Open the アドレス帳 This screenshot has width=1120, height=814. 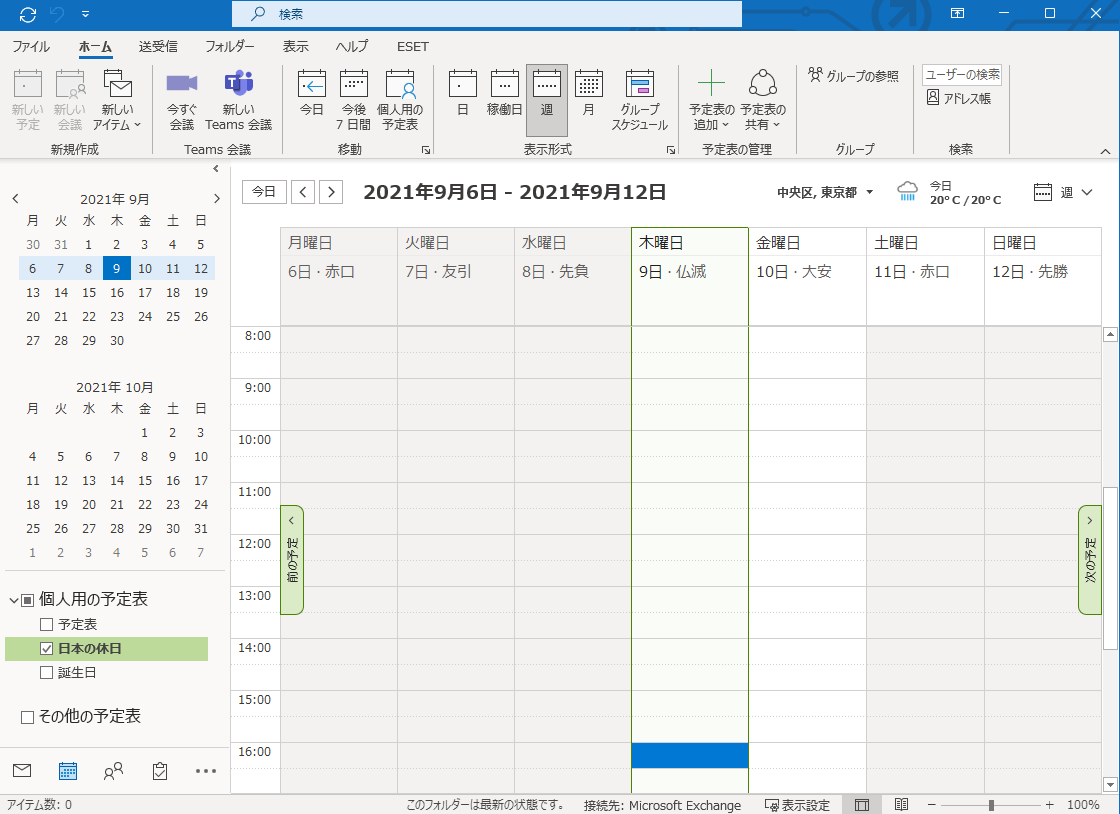coord(959,98)
